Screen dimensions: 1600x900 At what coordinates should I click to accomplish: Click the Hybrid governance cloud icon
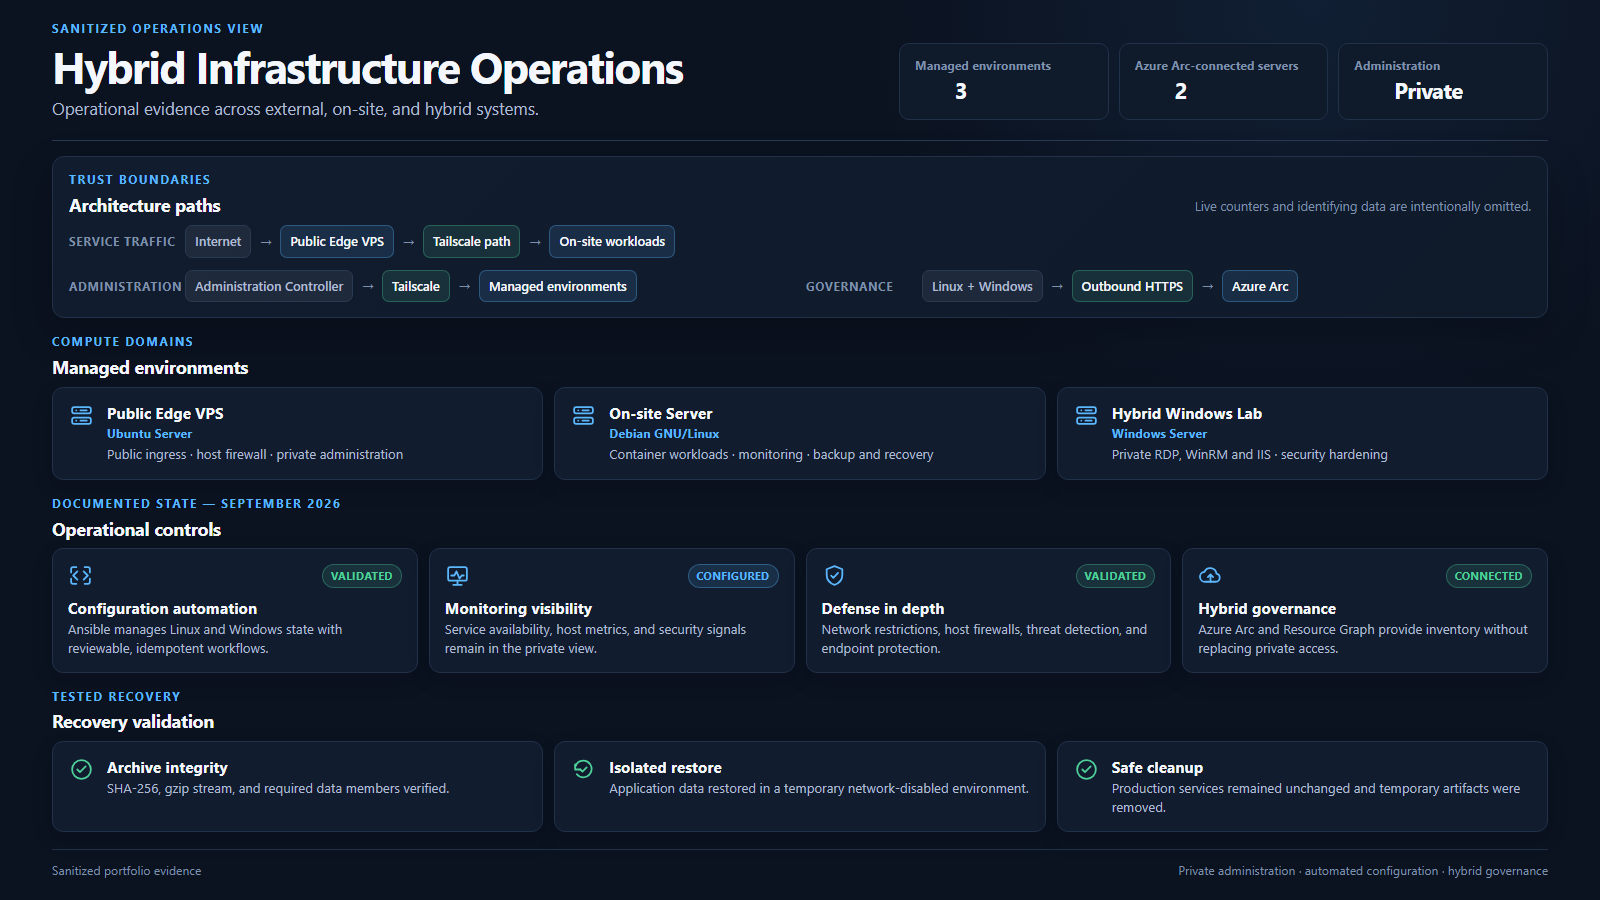click(1210, 575)
